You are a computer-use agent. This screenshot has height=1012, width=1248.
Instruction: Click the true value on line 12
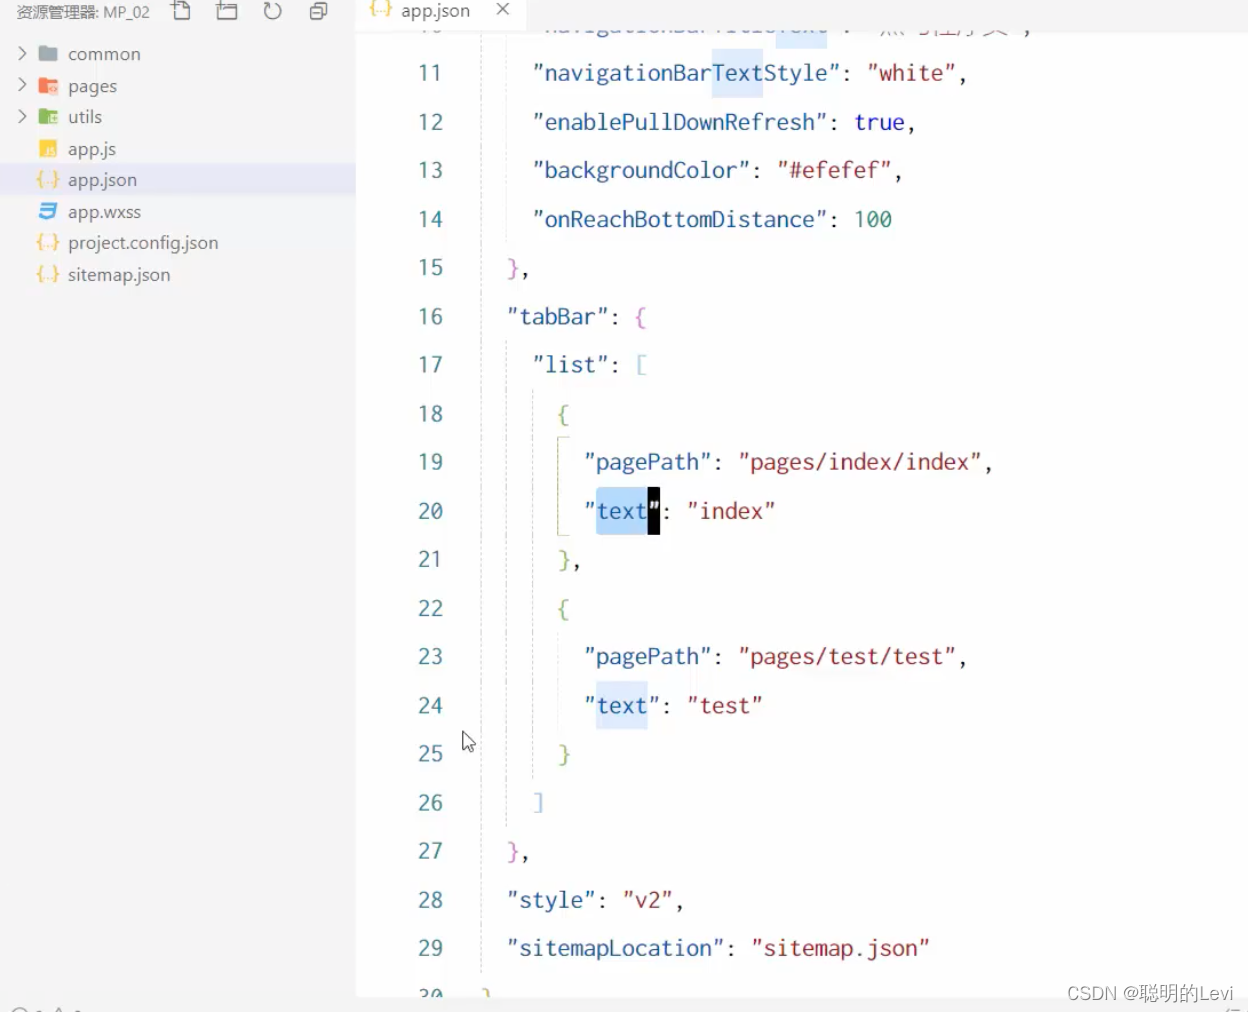[879, 122]
